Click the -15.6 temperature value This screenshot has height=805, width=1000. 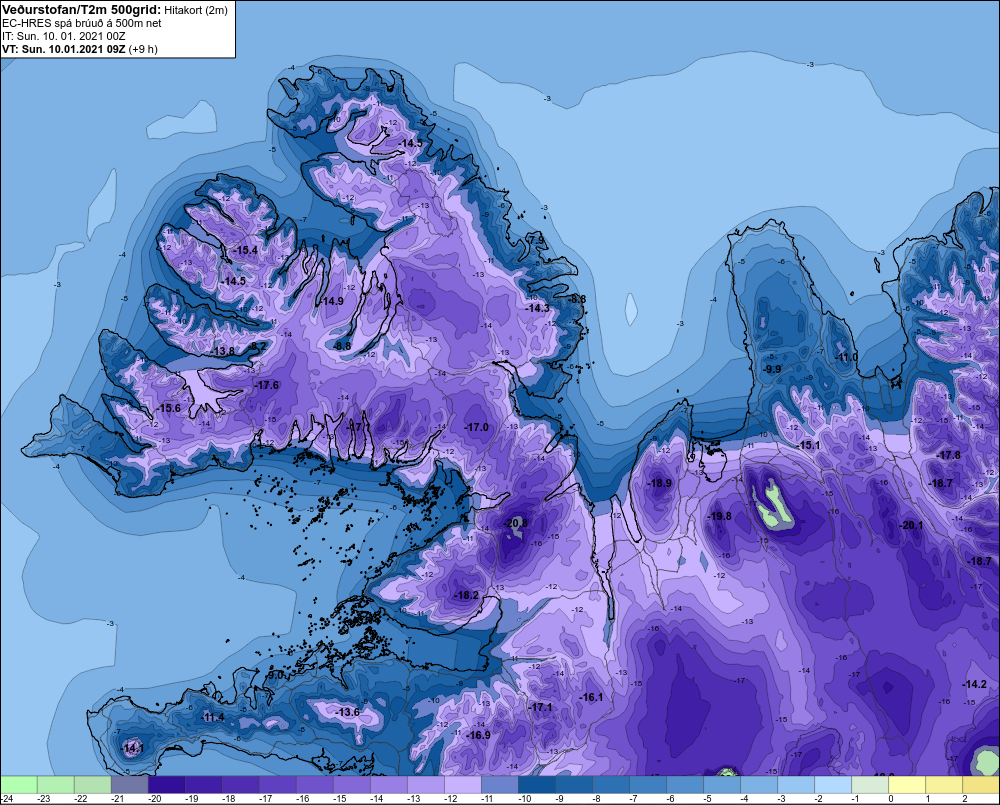pos(169,408)
